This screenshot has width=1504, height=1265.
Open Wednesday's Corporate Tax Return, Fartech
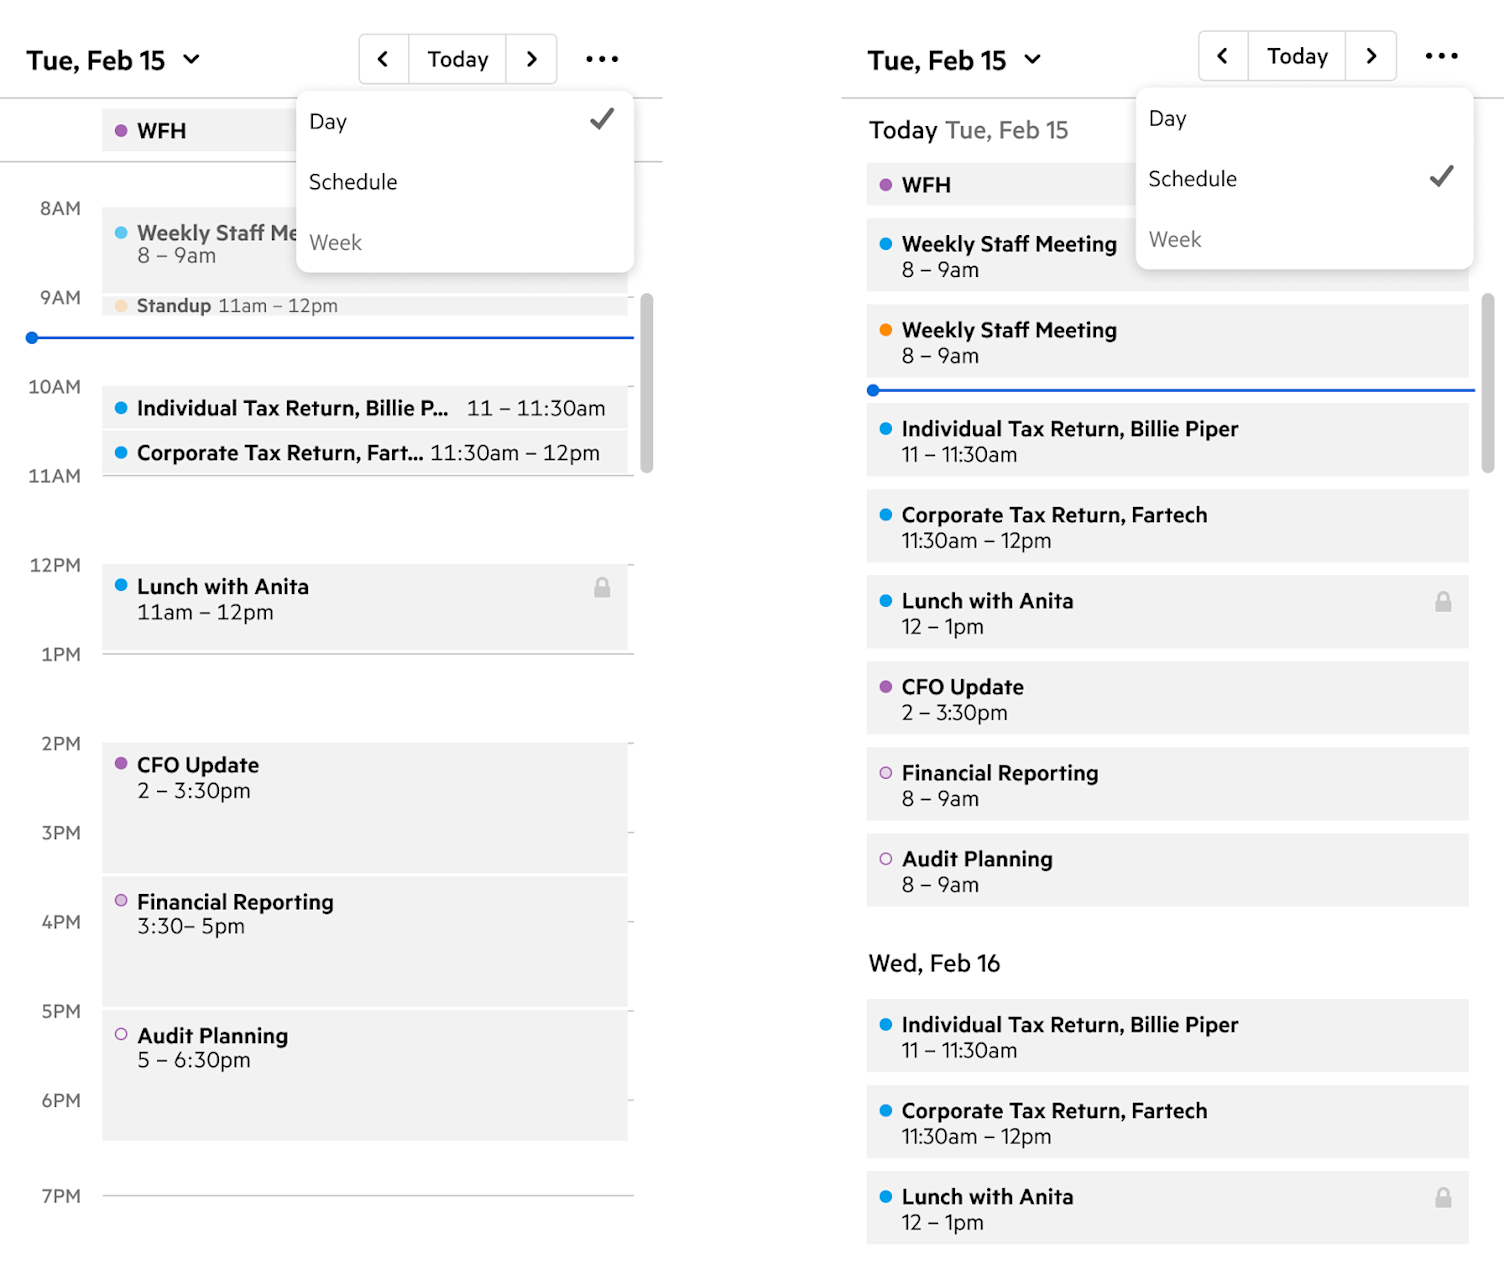tap(1168, 1122)
